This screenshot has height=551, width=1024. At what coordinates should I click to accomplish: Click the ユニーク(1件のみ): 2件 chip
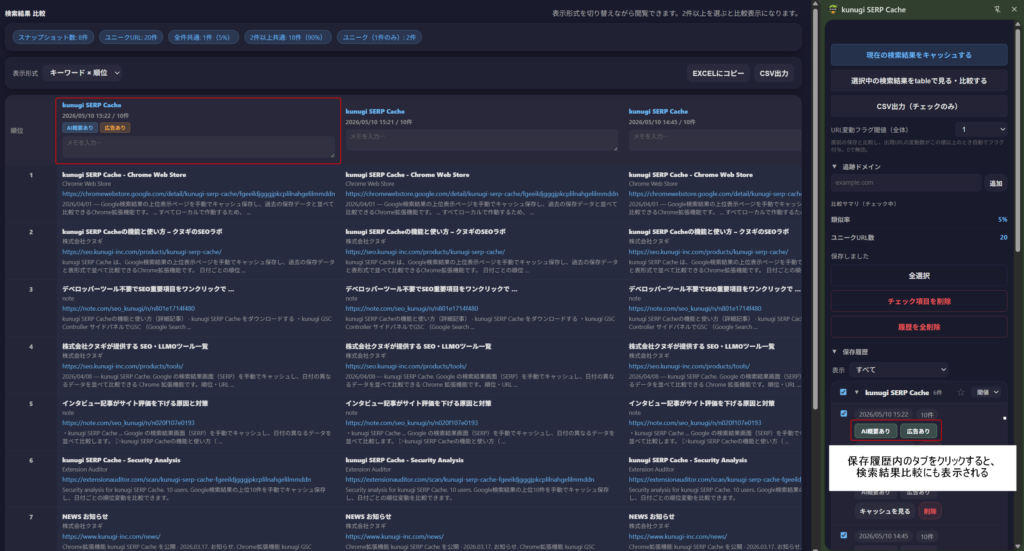coord(379,37)
